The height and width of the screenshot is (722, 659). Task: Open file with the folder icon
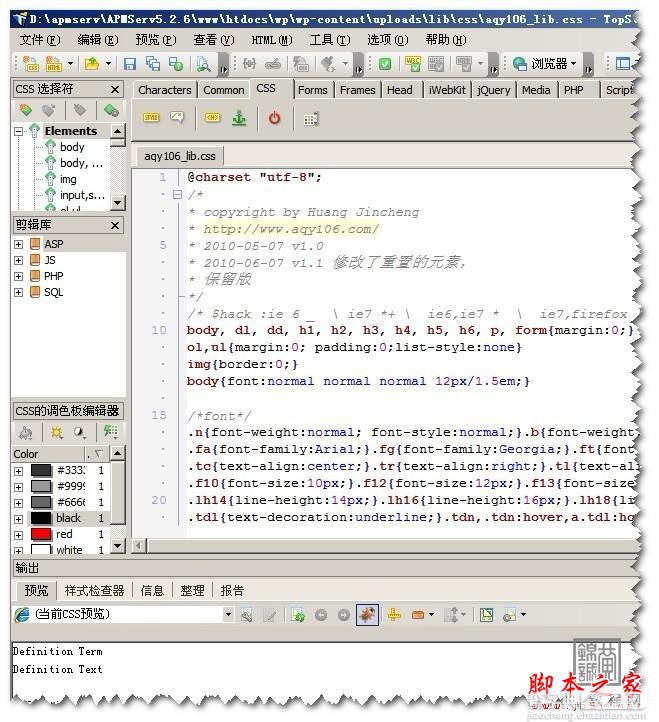92,64
